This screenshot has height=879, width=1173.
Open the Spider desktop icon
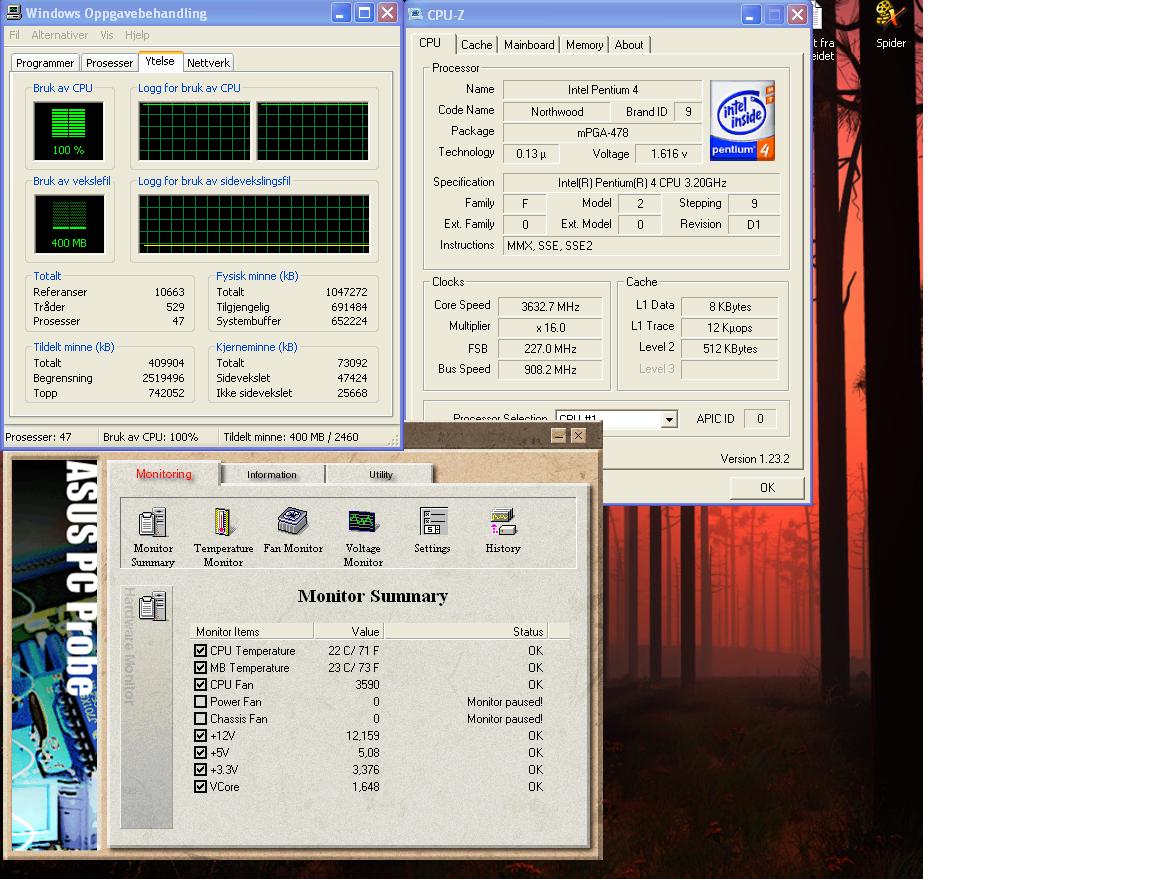[x=890, y=26]
